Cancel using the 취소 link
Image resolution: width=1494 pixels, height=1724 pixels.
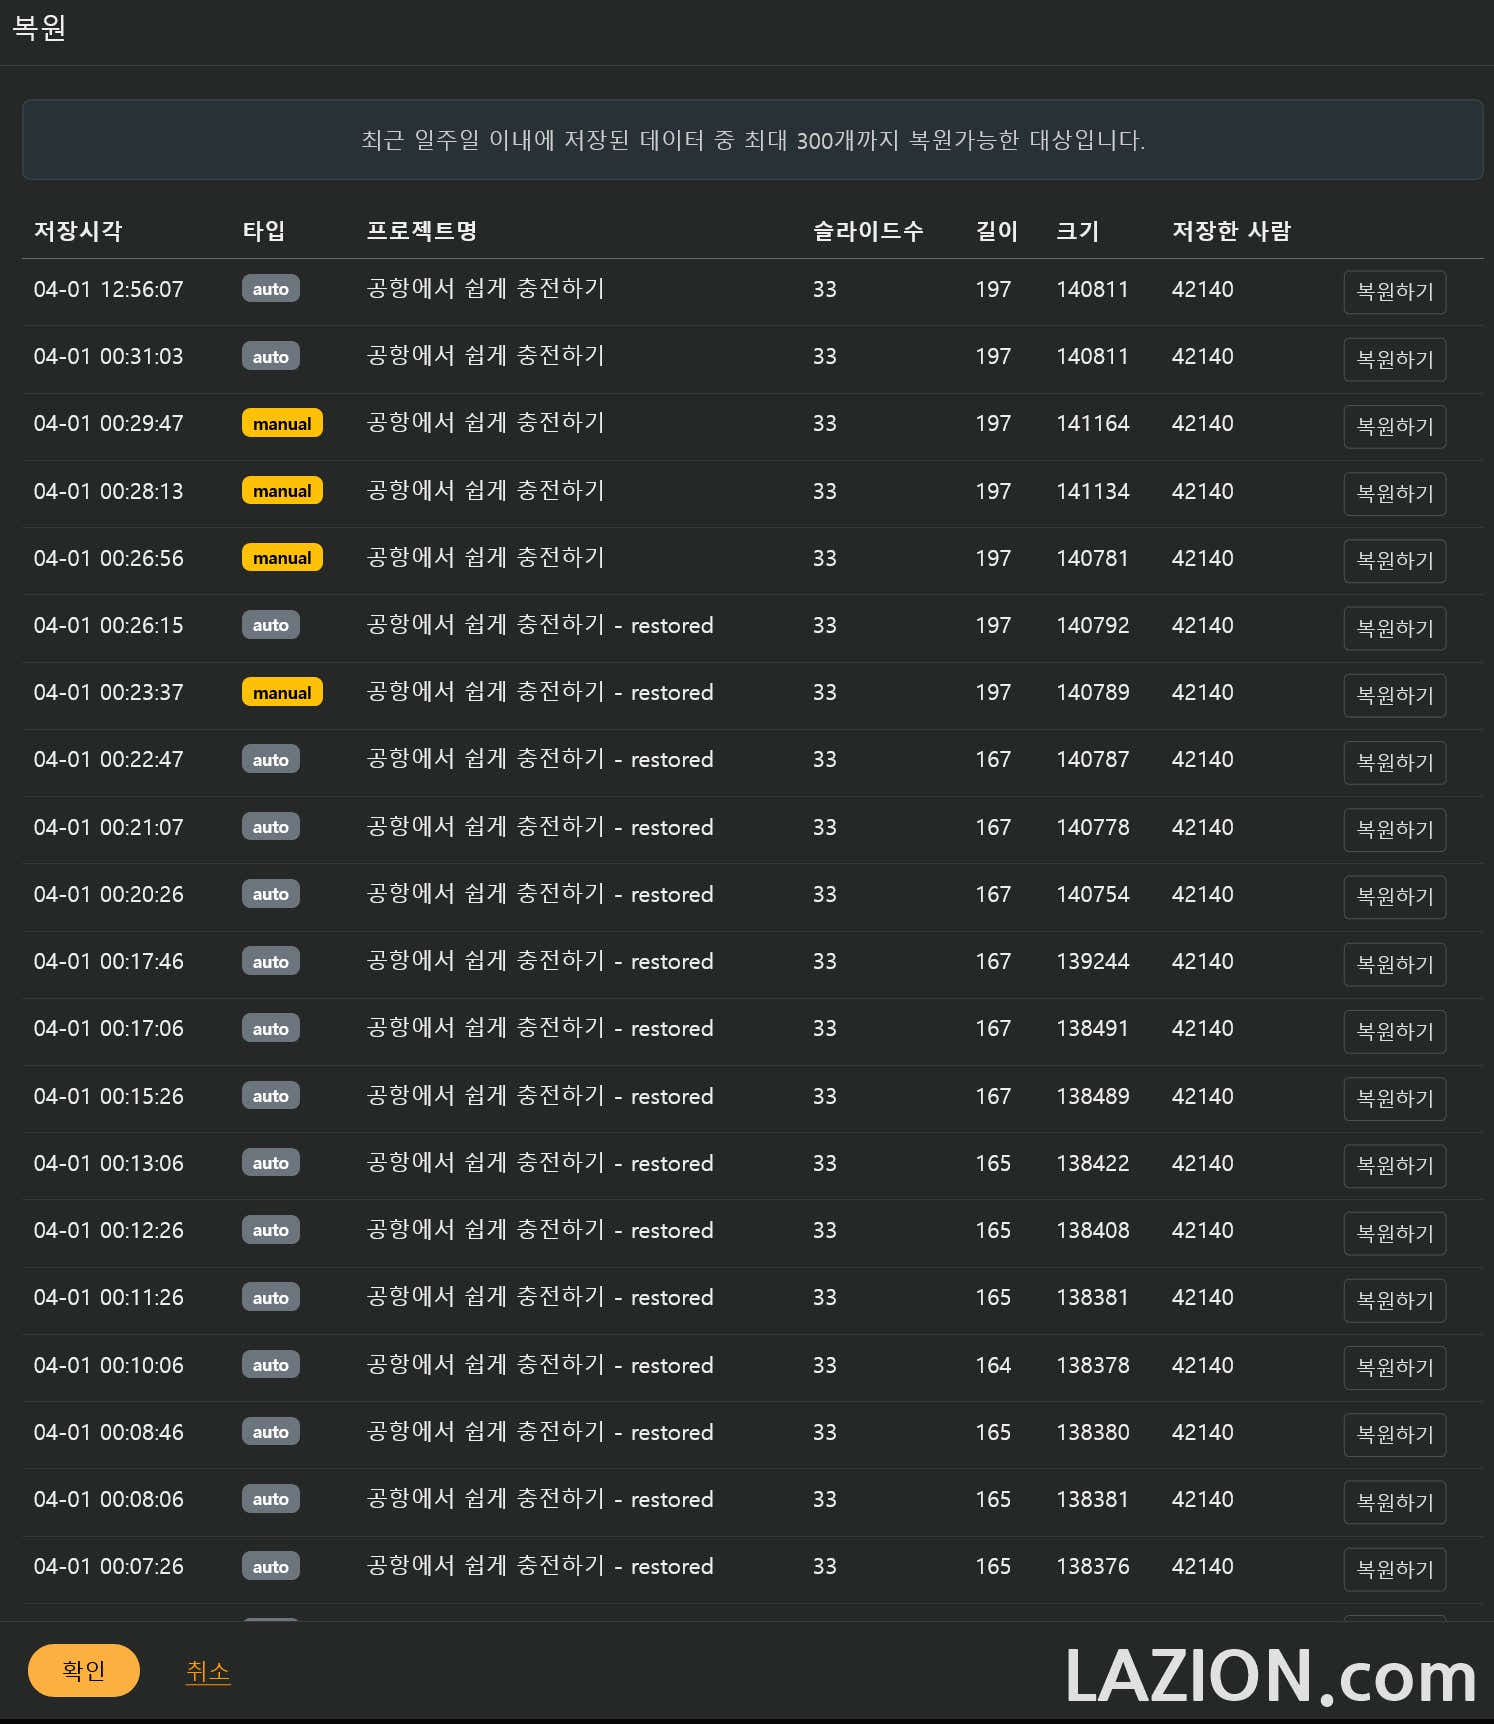point(208,1671)
